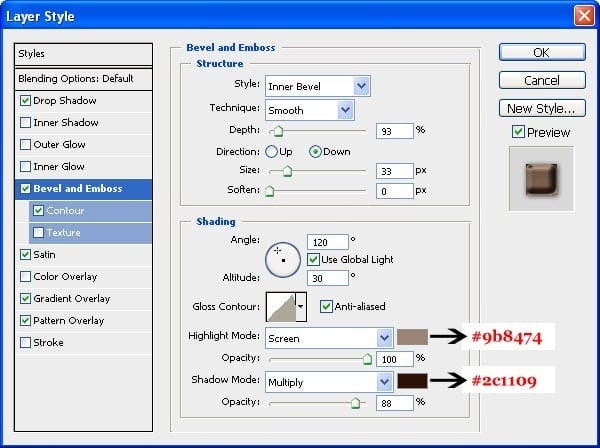The height and width of the screenshot is (448, 600).
Task: Expand the Gloss Contour picker arrow
Action: (301, 307)
